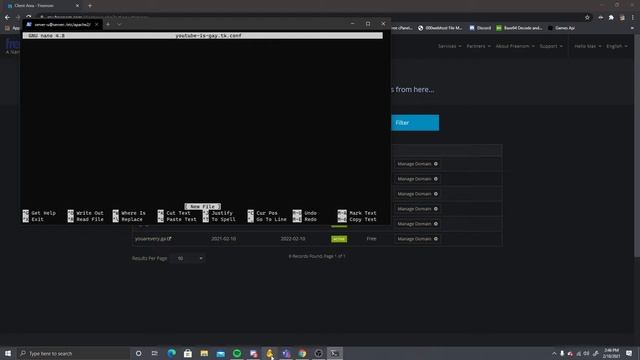Click the topmost Manage Domain button
Image resolution: width=640 pixels, height=360 pixels.
point(417,164)
